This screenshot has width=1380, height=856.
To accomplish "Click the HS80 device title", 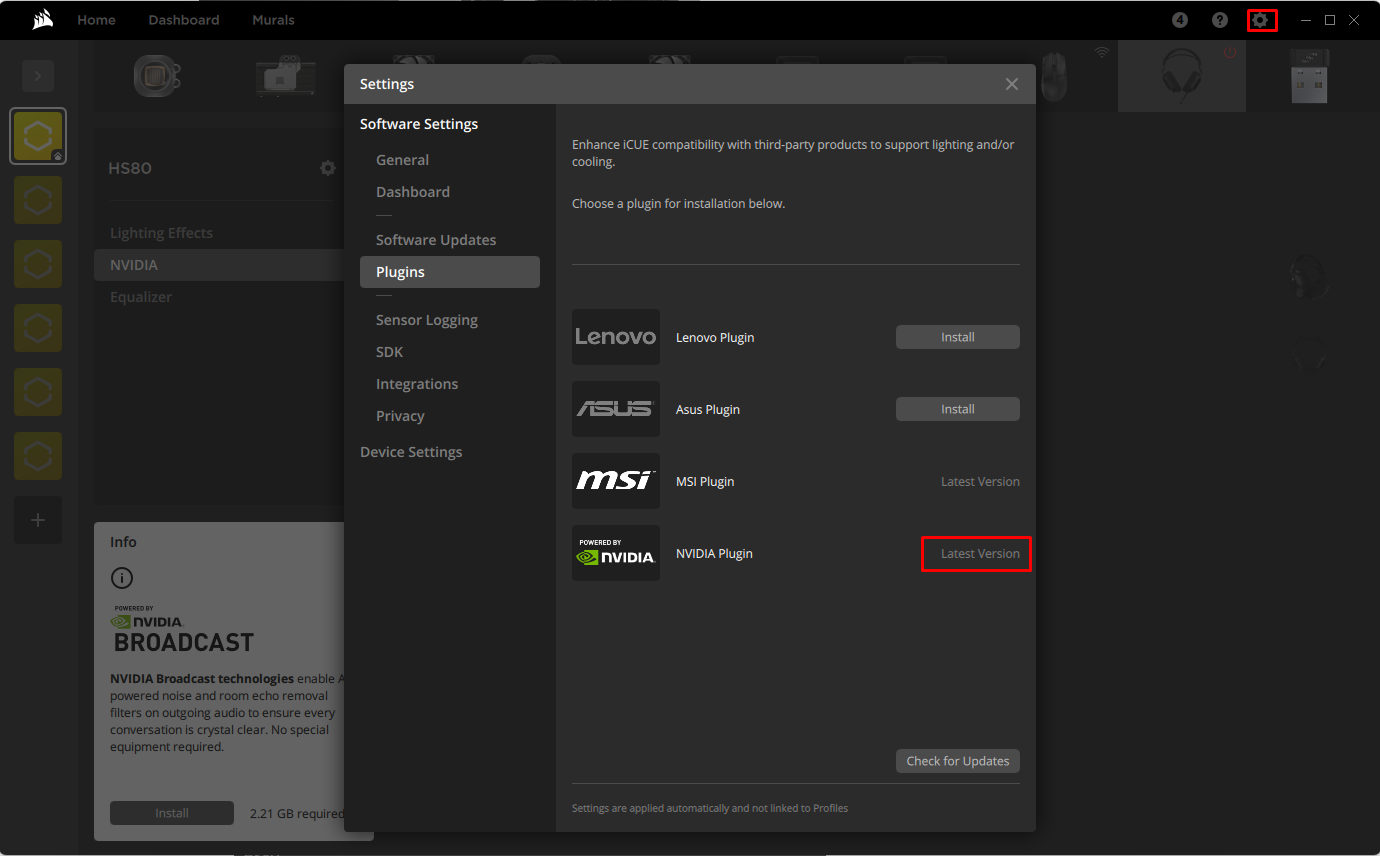I will (x=130, y=168).
